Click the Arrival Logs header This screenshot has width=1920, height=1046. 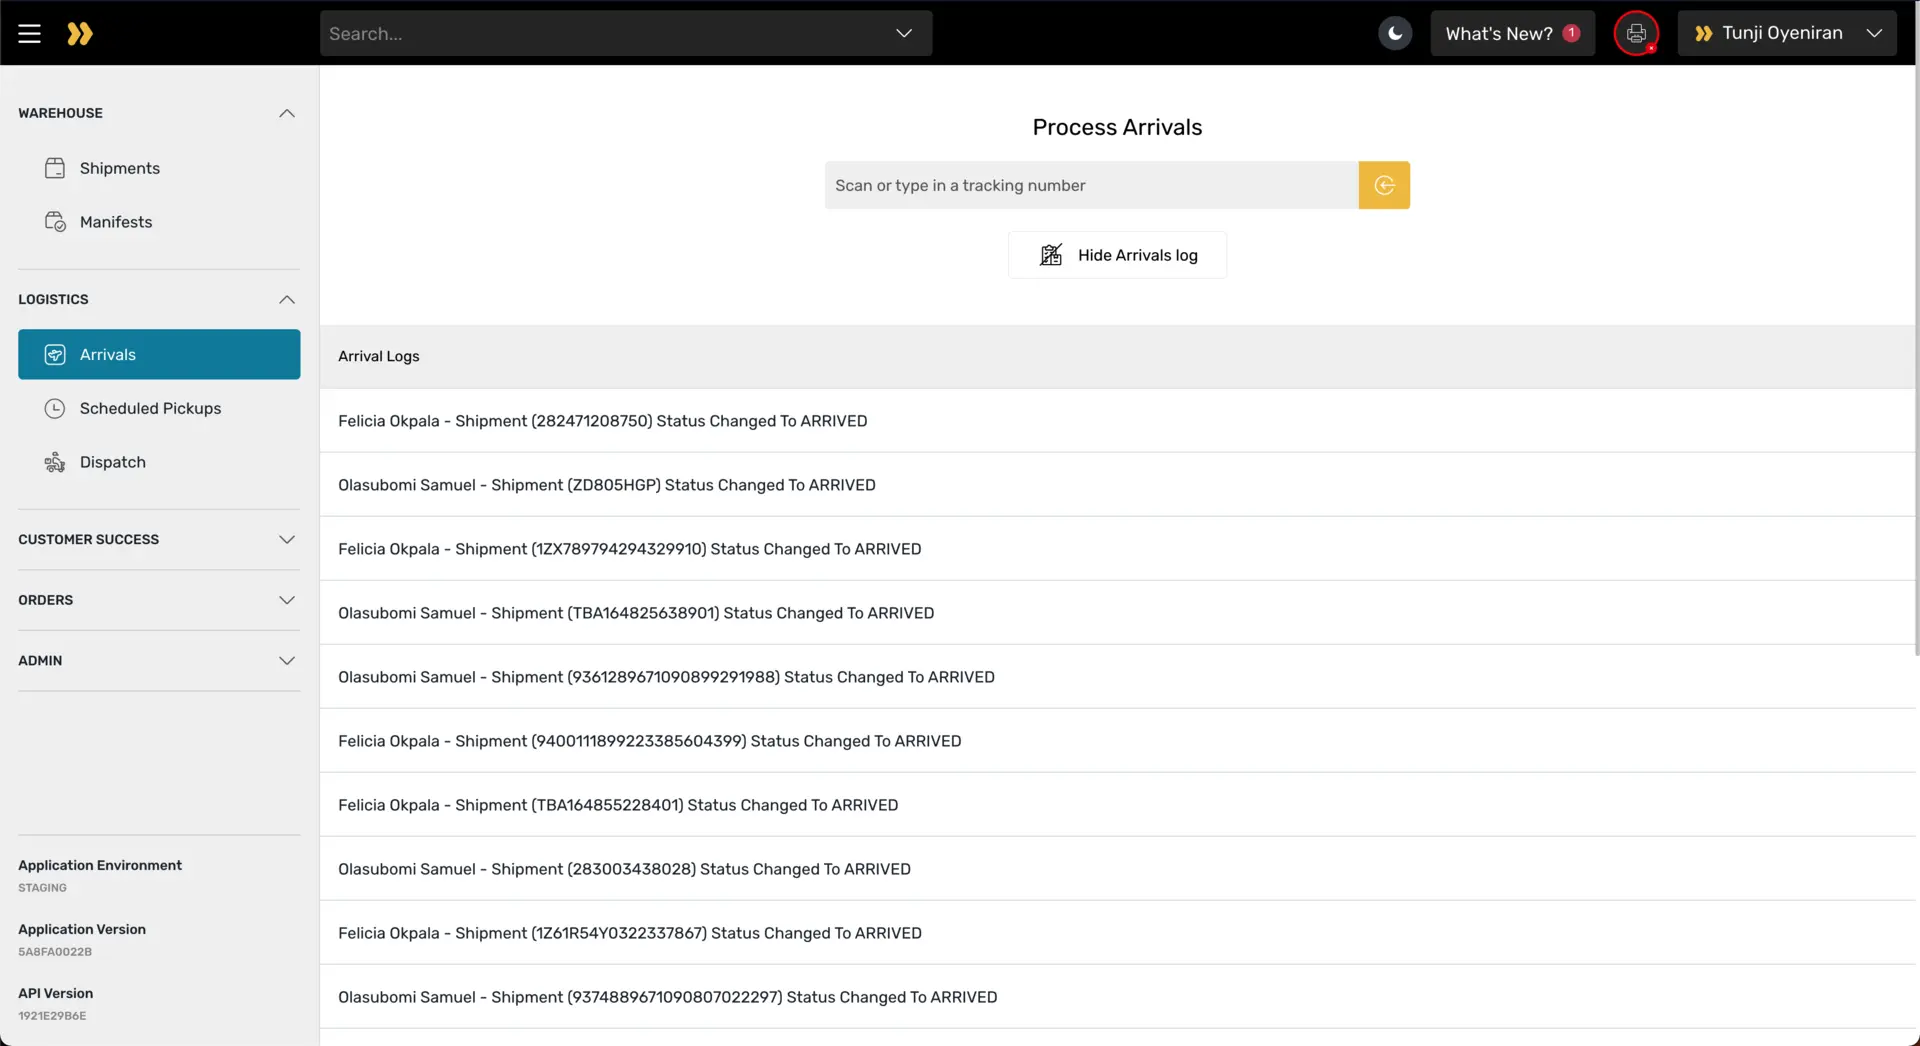(x=1117, y=356)
